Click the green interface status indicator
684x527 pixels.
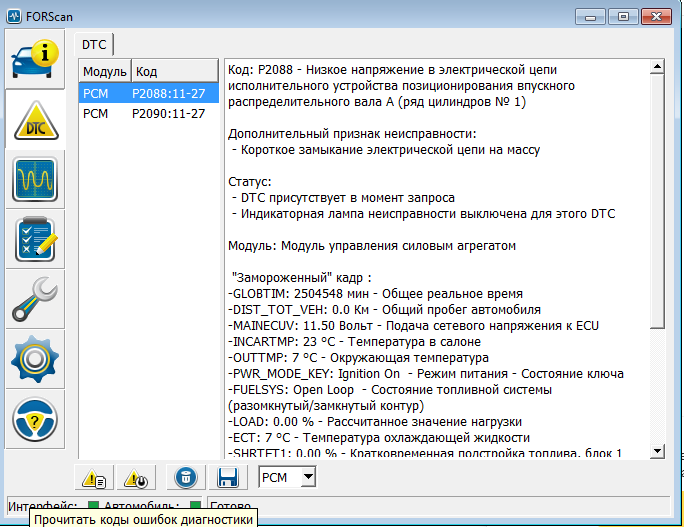[93, 506]
